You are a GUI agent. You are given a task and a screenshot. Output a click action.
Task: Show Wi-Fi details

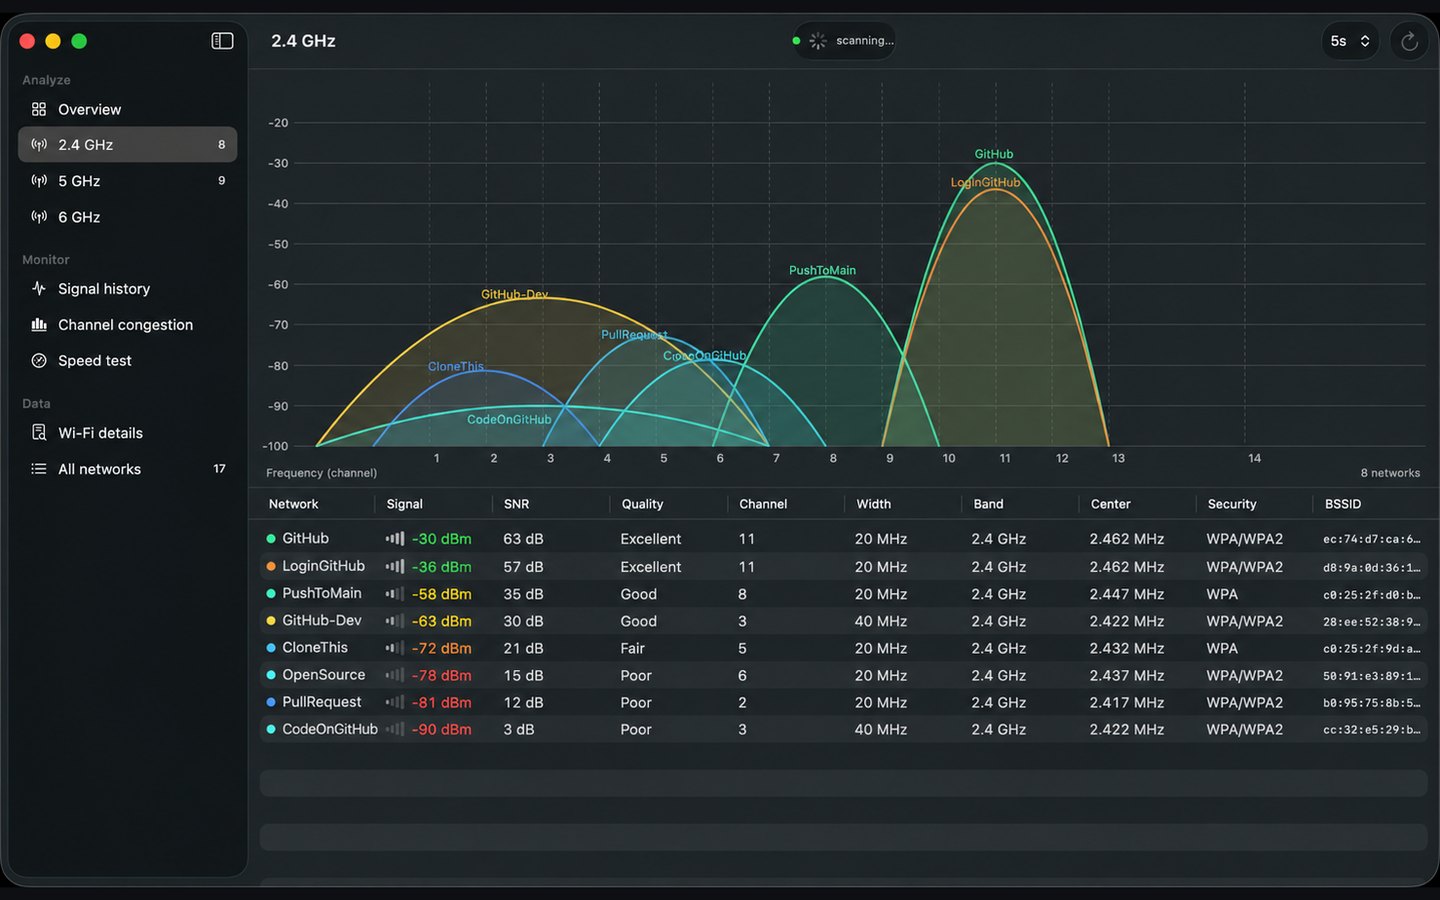(128, 433)
